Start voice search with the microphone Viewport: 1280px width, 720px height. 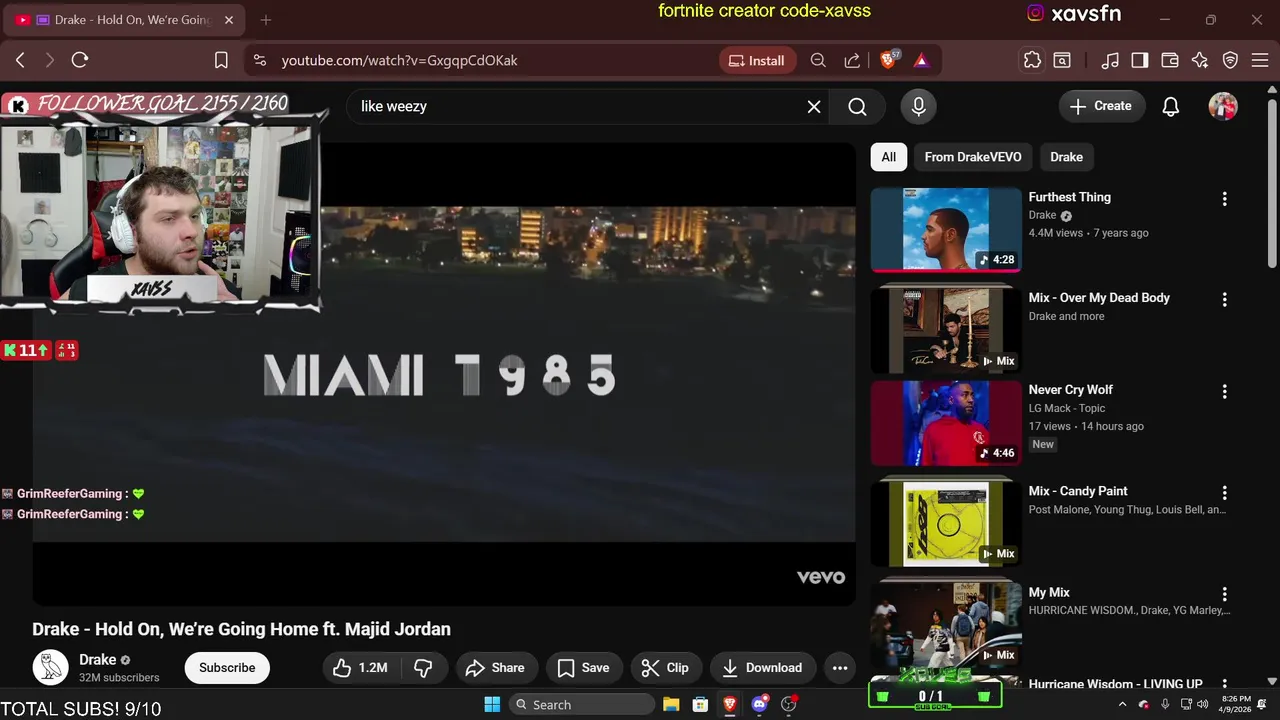coord(918,106)
